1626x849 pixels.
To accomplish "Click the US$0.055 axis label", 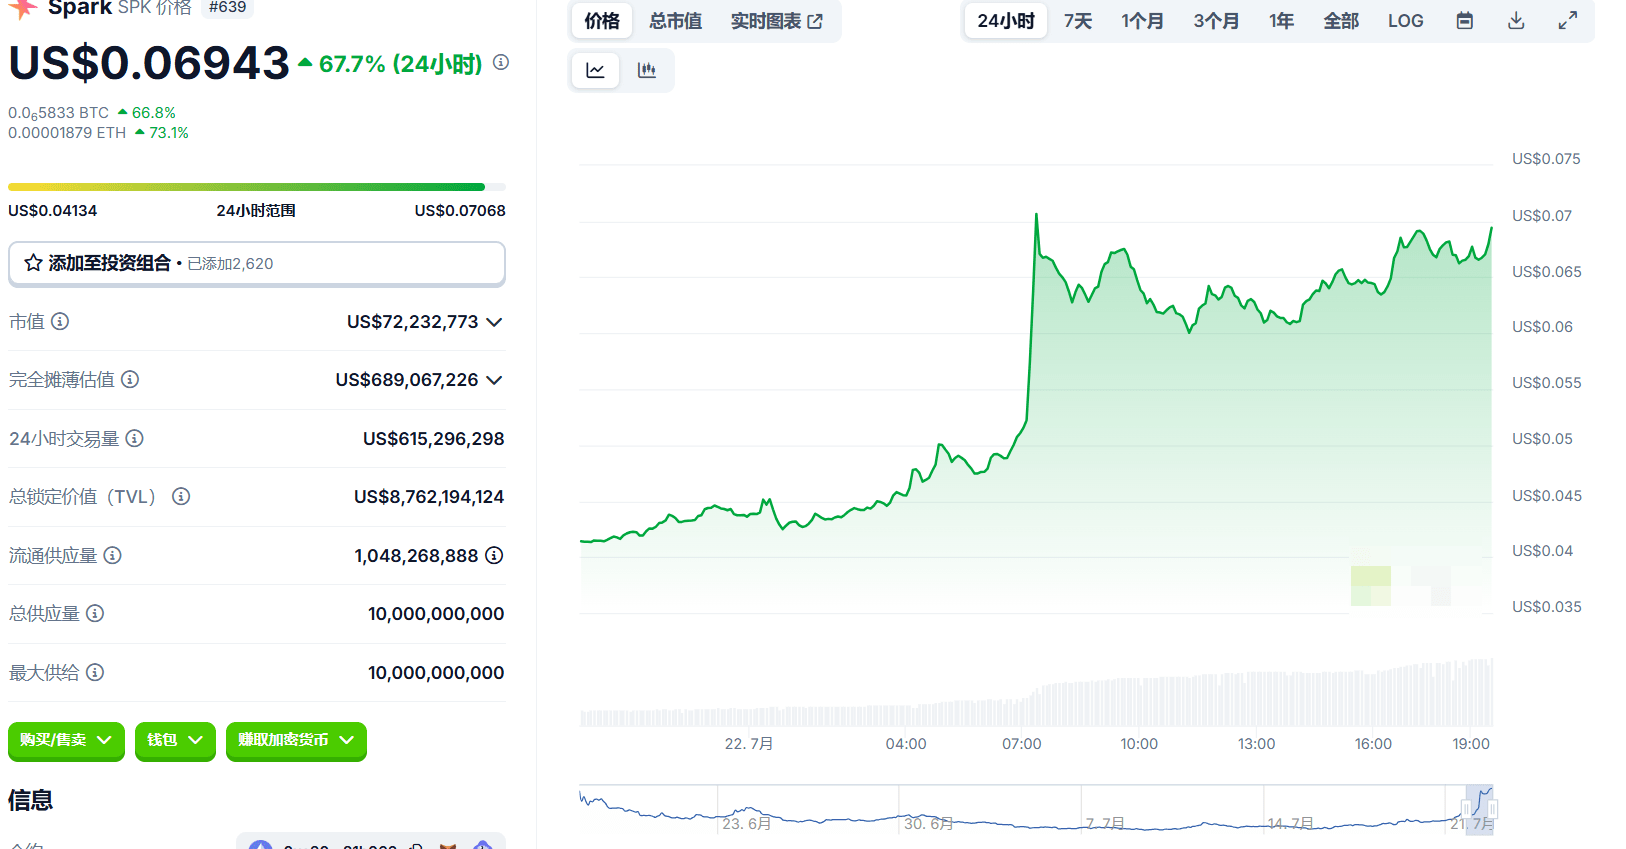I will coord(1547,383).
